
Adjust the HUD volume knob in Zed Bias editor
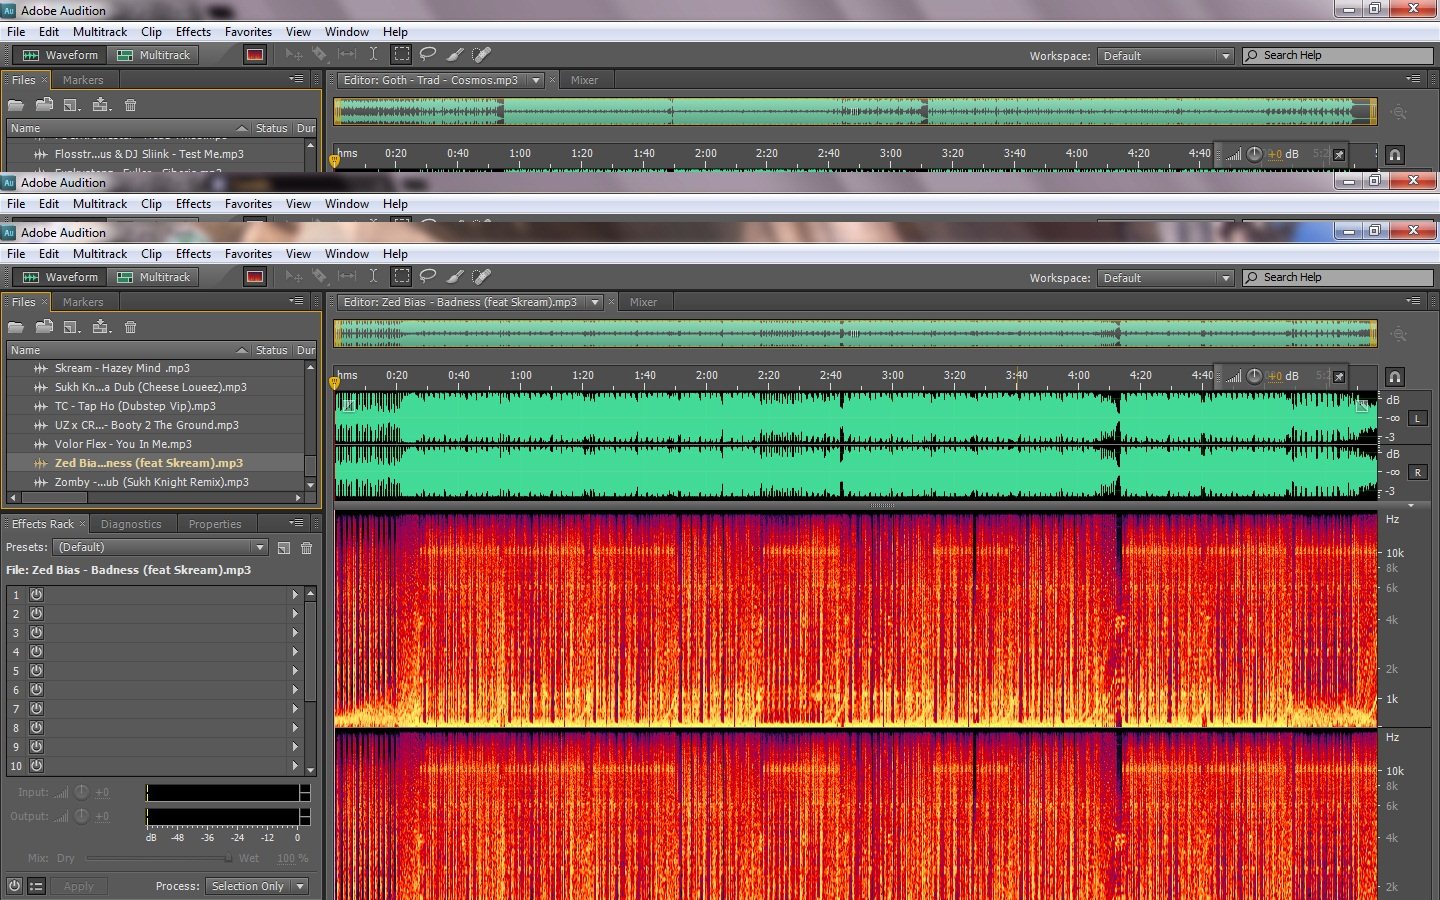coord(1254,377)
